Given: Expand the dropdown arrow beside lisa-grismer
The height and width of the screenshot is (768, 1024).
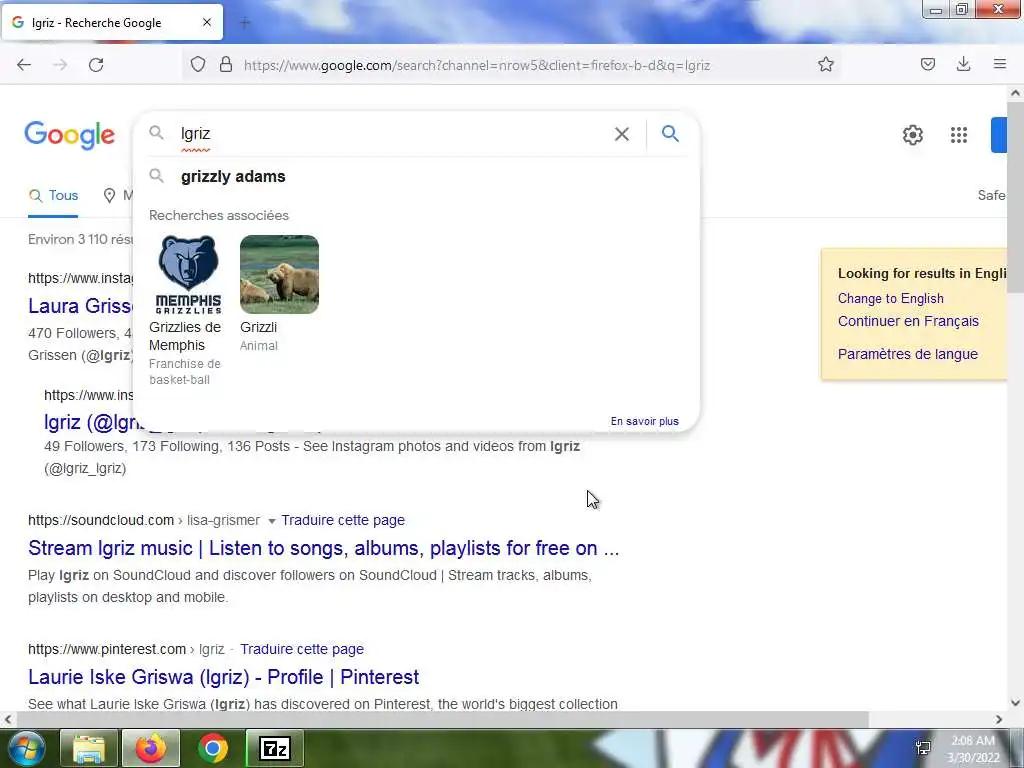Looking at the screenshot, I should 272,521.
